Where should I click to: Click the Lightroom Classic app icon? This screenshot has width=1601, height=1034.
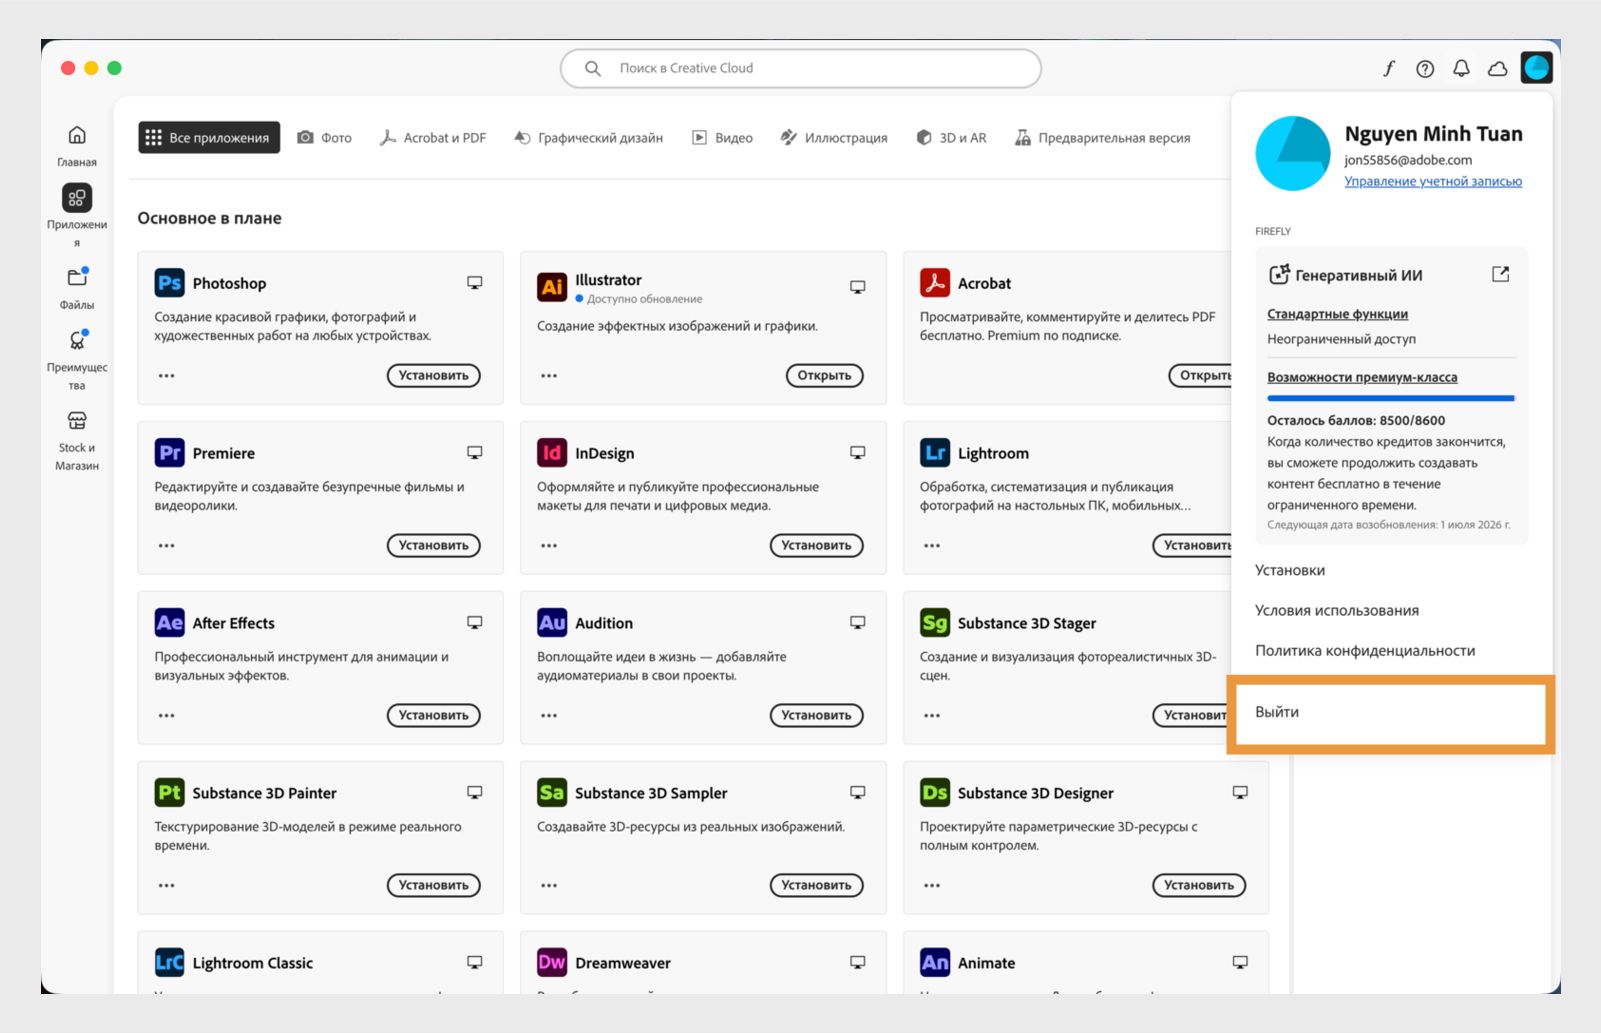[170, 963]
